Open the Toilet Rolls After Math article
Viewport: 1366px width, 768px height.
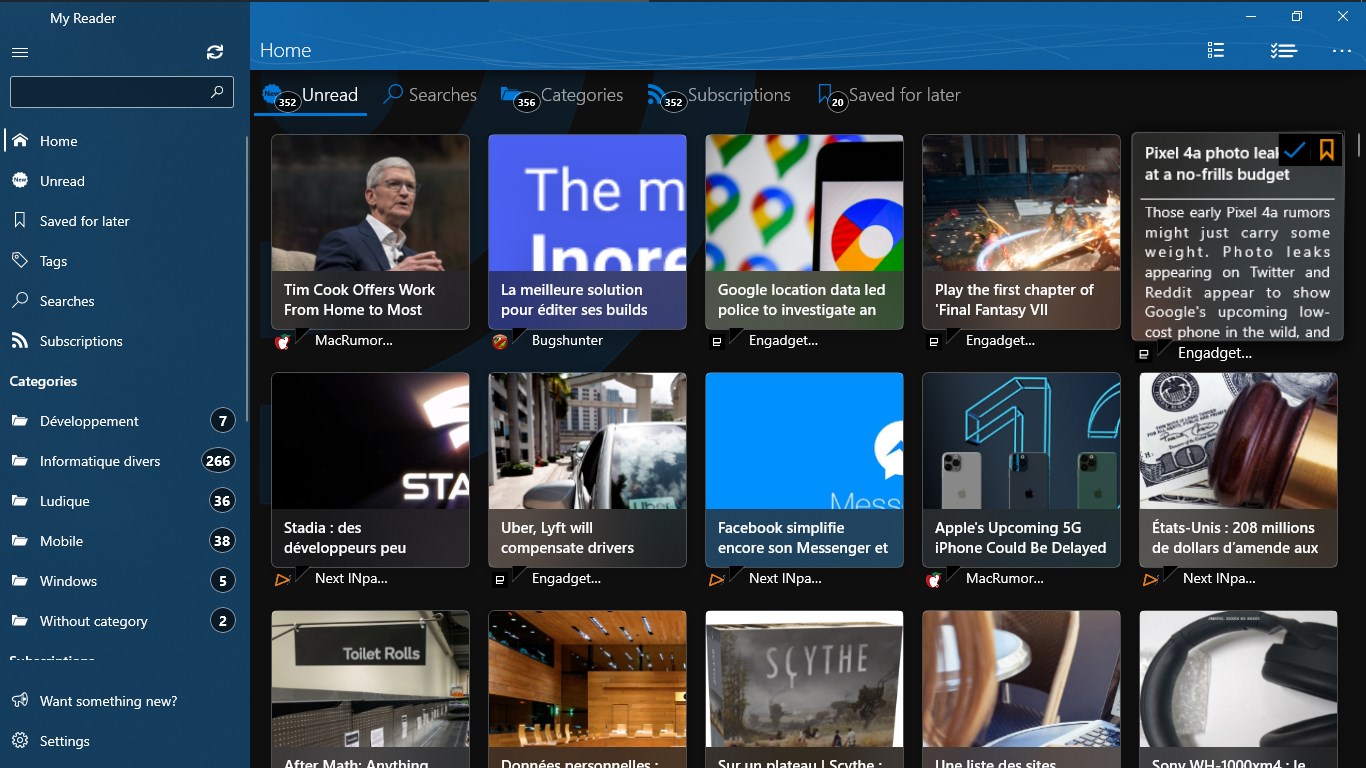point(370,689)
